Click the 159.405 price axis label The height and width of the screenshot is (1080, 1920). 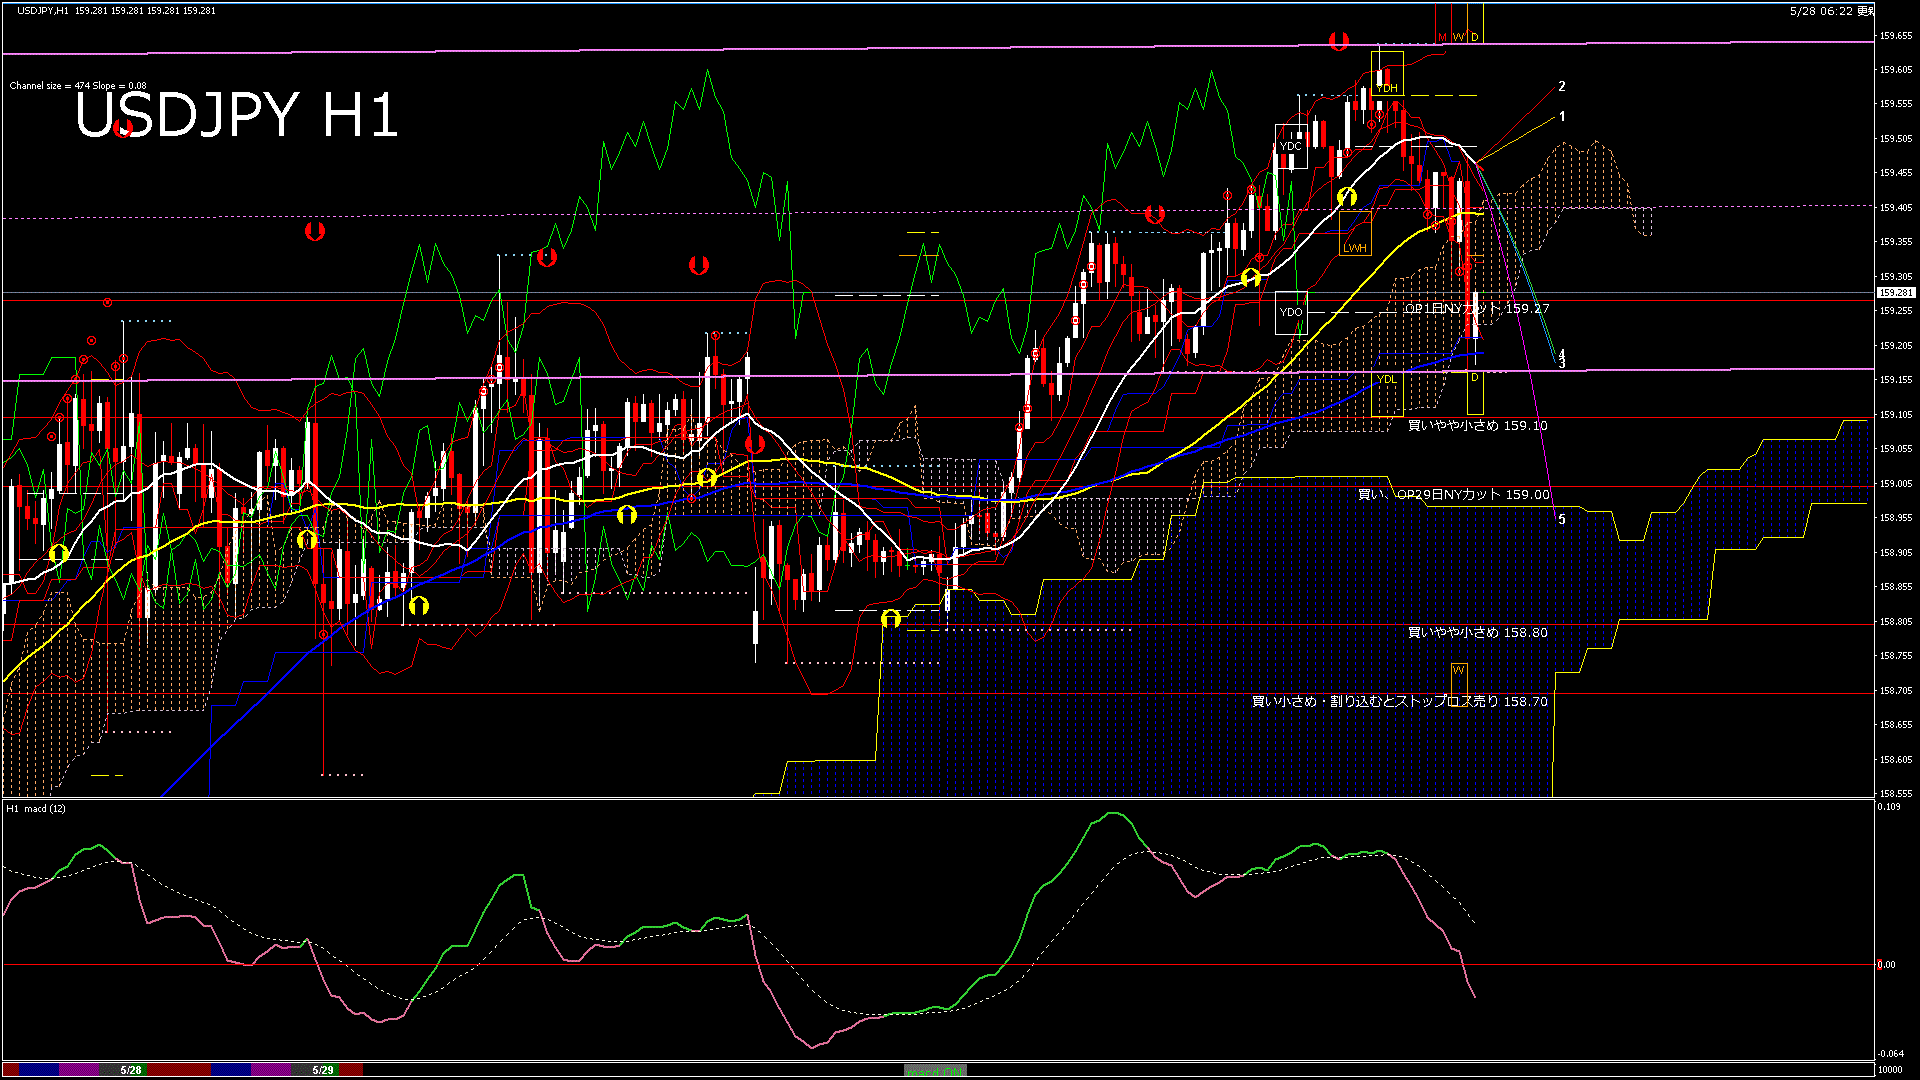click(x=1896, y=208)
